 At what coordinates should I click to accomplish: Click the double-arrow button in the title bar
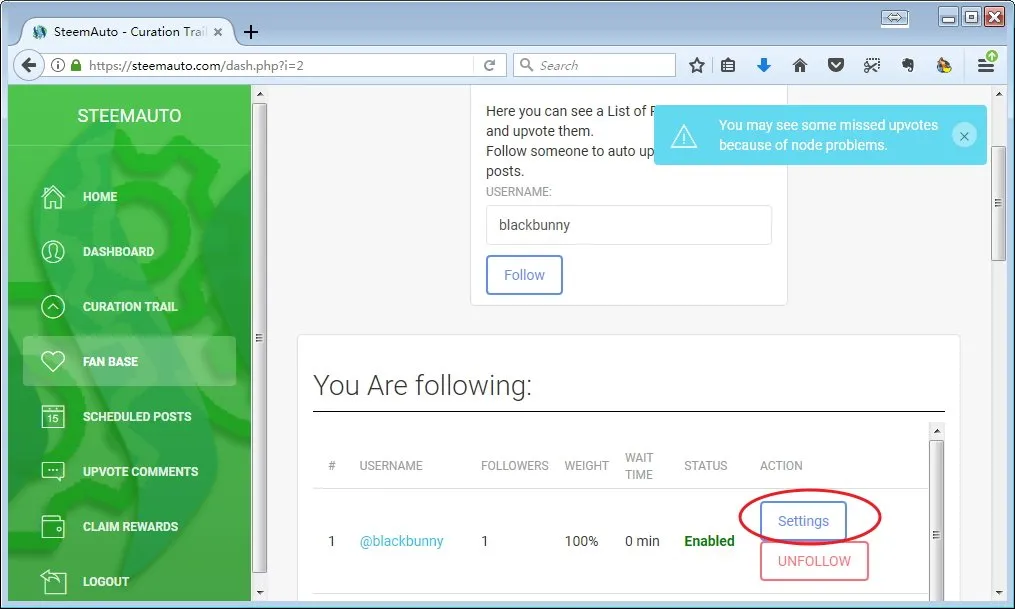click(895, 17)
